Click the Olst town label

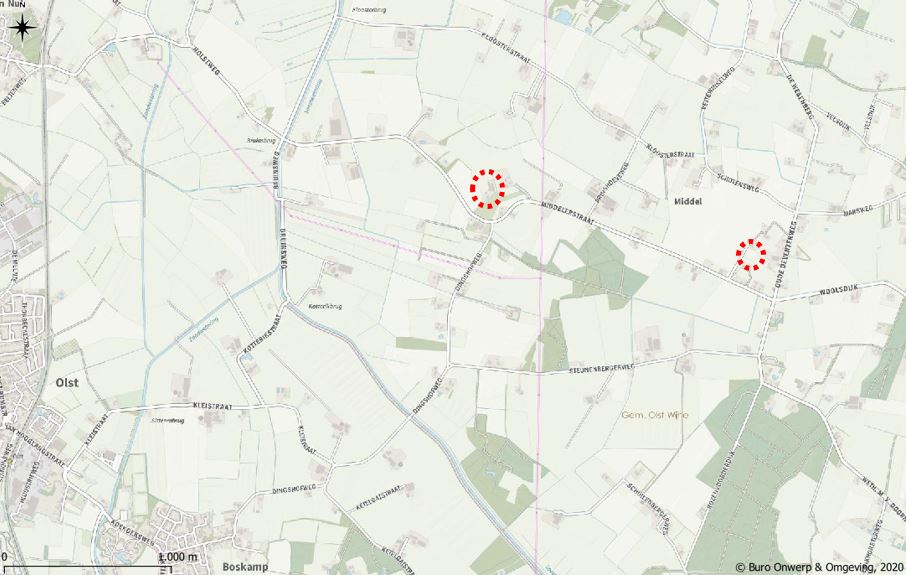[x=67, y=383]
